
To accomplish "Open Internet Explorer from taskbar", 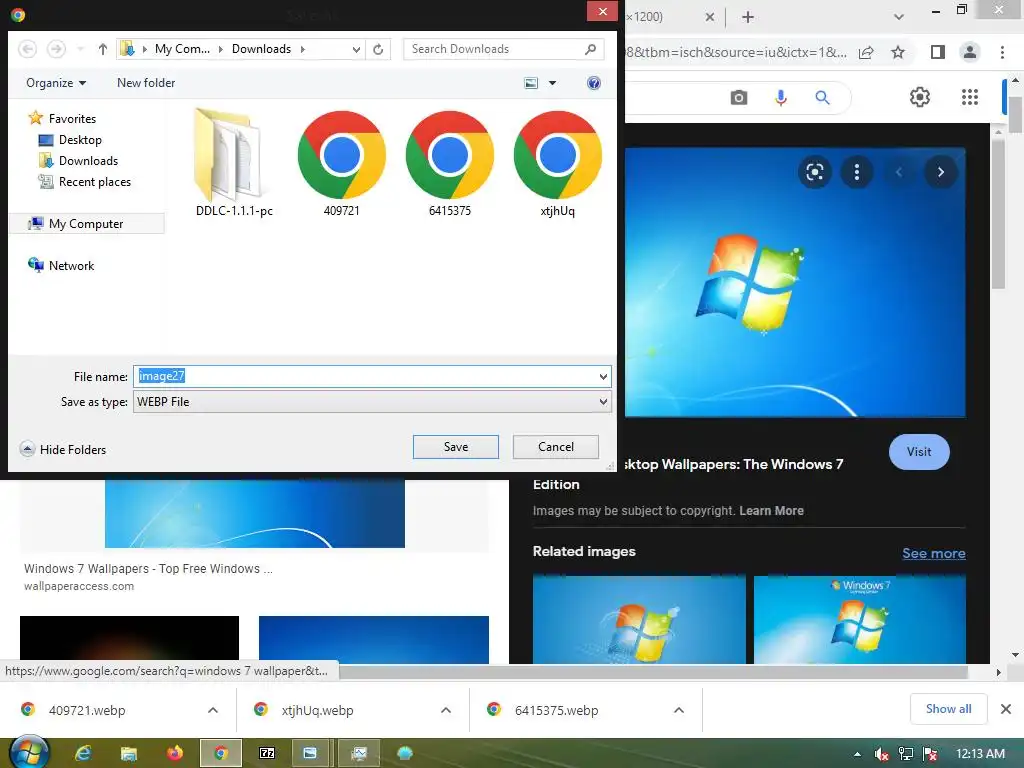I will coord(83,753).
